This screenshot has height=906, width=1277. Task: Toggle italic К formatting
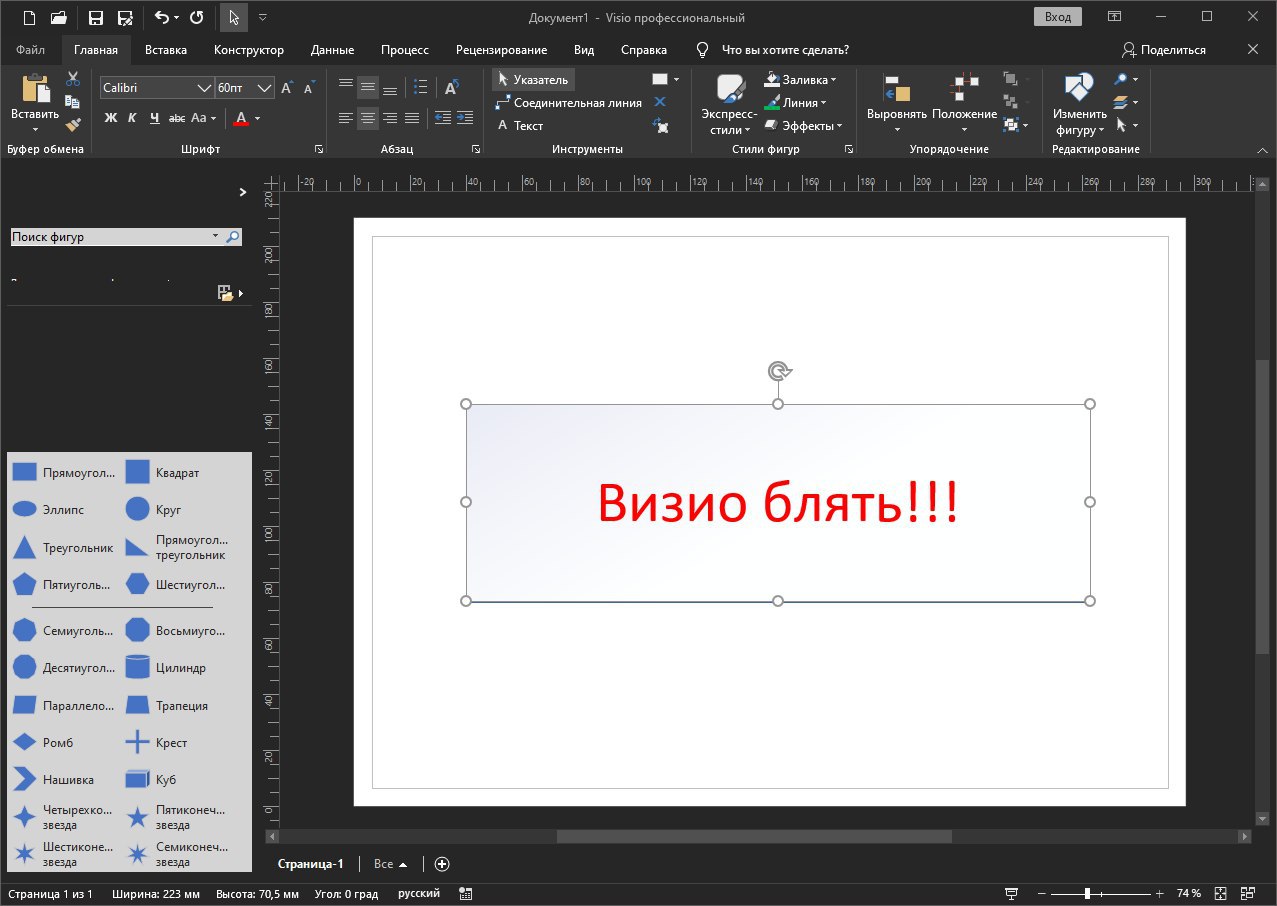point(133,118)
